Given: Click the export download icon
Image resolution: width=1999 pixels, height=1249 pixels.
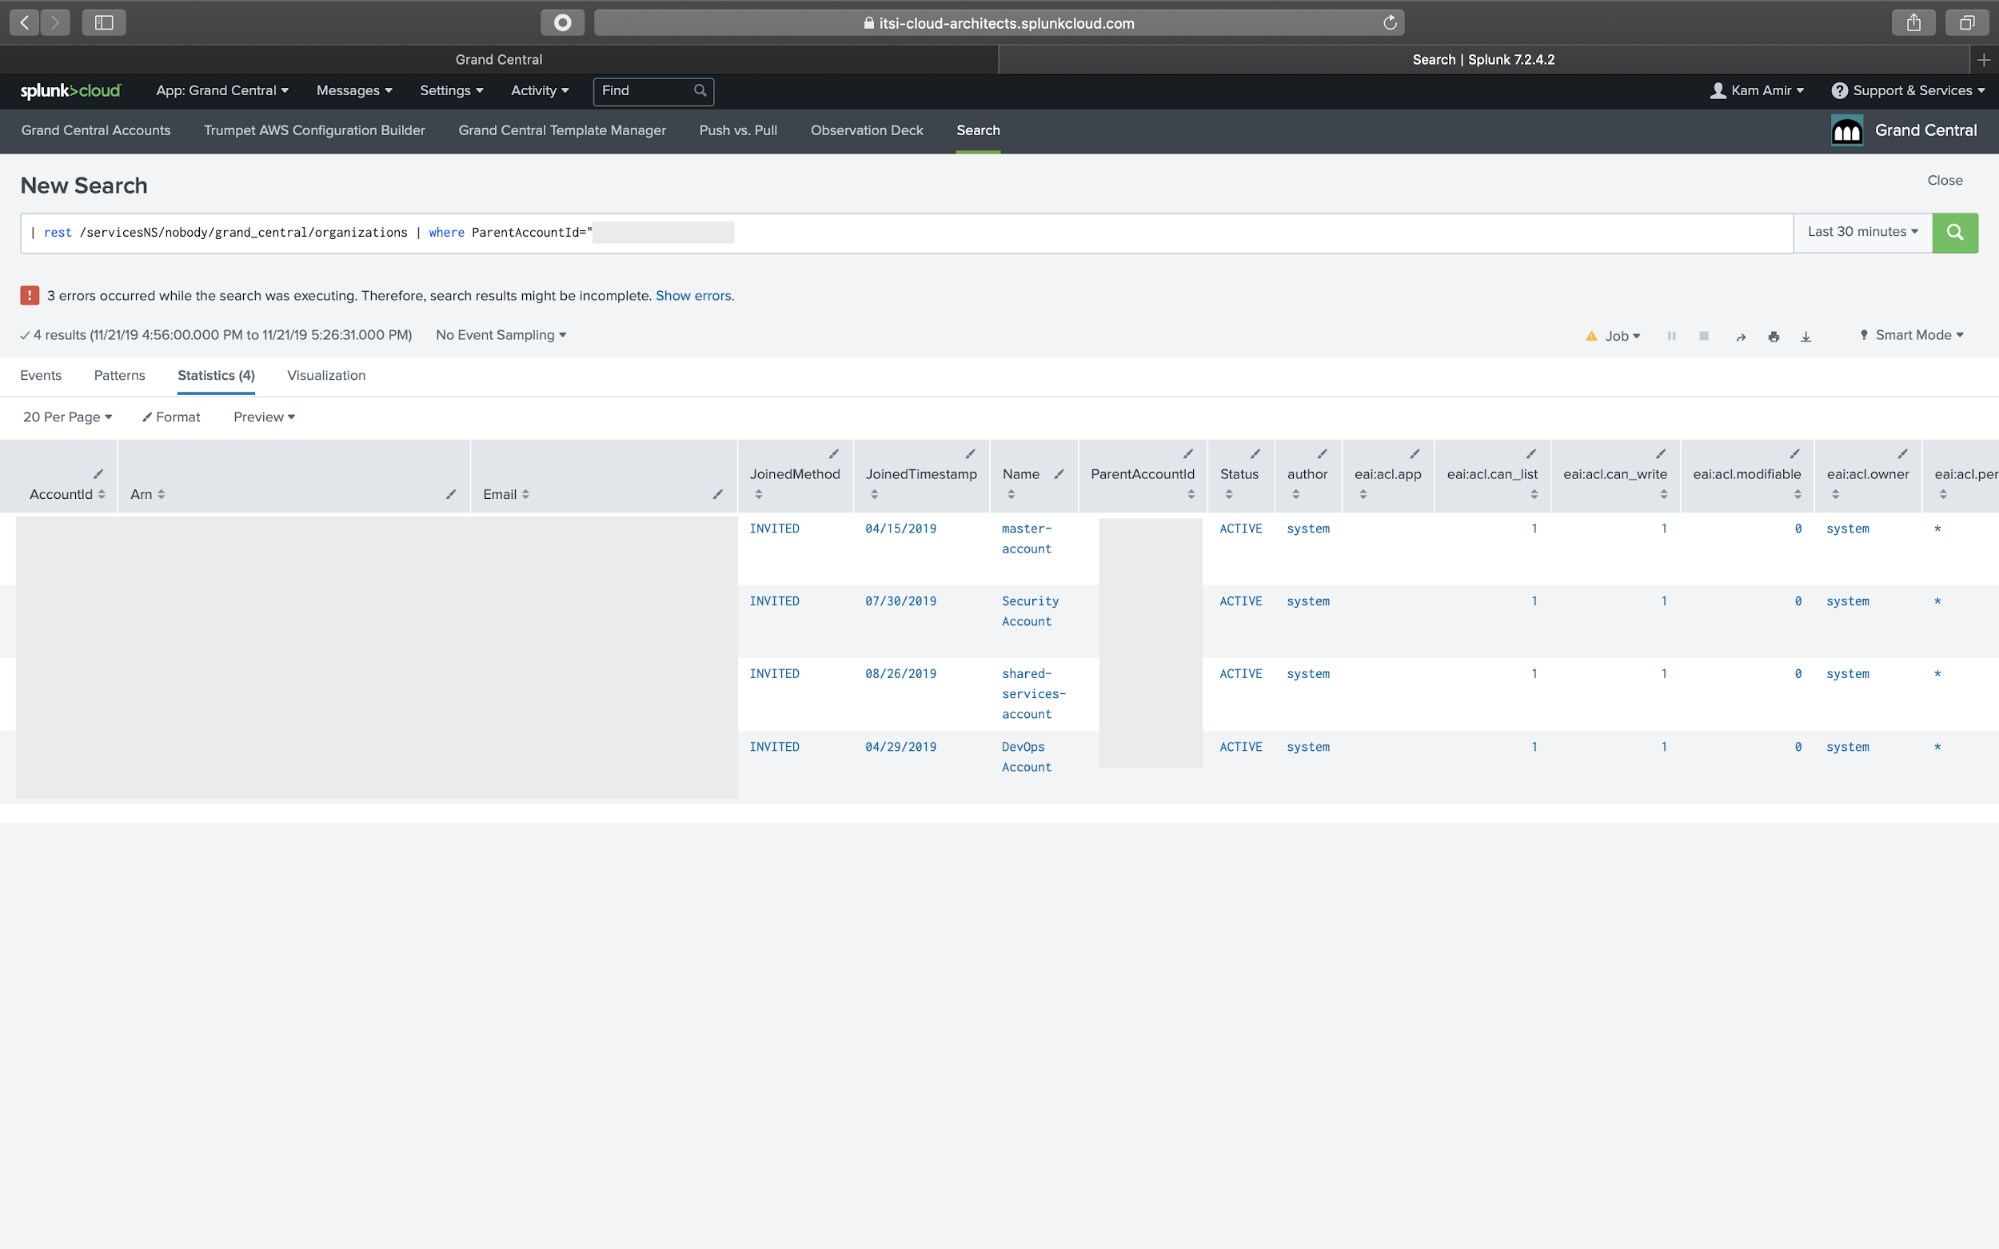Looking at the screenshot, I should 1806,337.
